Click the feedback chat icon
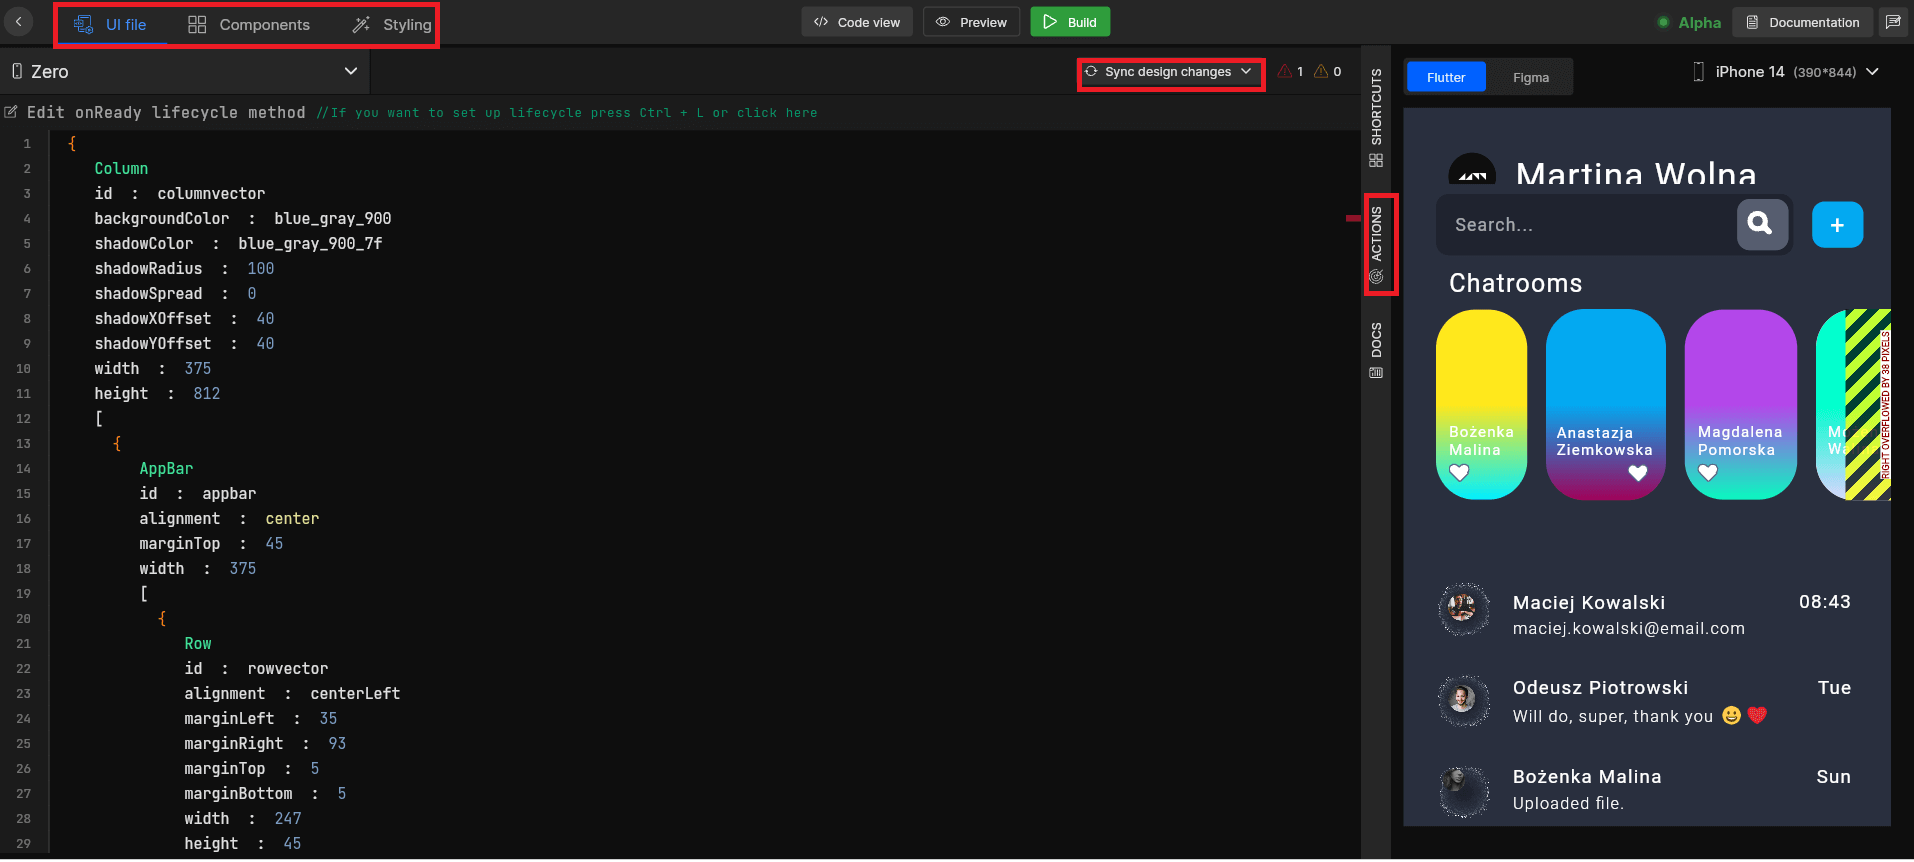The image size is (1914, 862). (x=1892, y=22)
